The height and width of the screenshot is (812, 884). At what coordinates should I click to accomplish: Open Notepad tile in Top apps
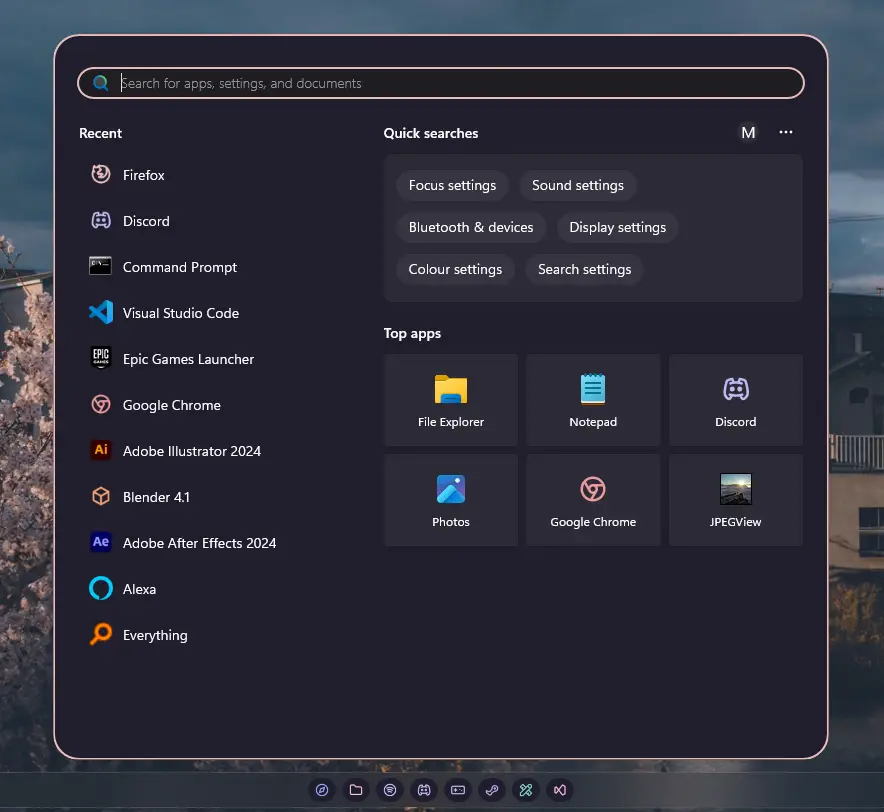tap(593, 400)
